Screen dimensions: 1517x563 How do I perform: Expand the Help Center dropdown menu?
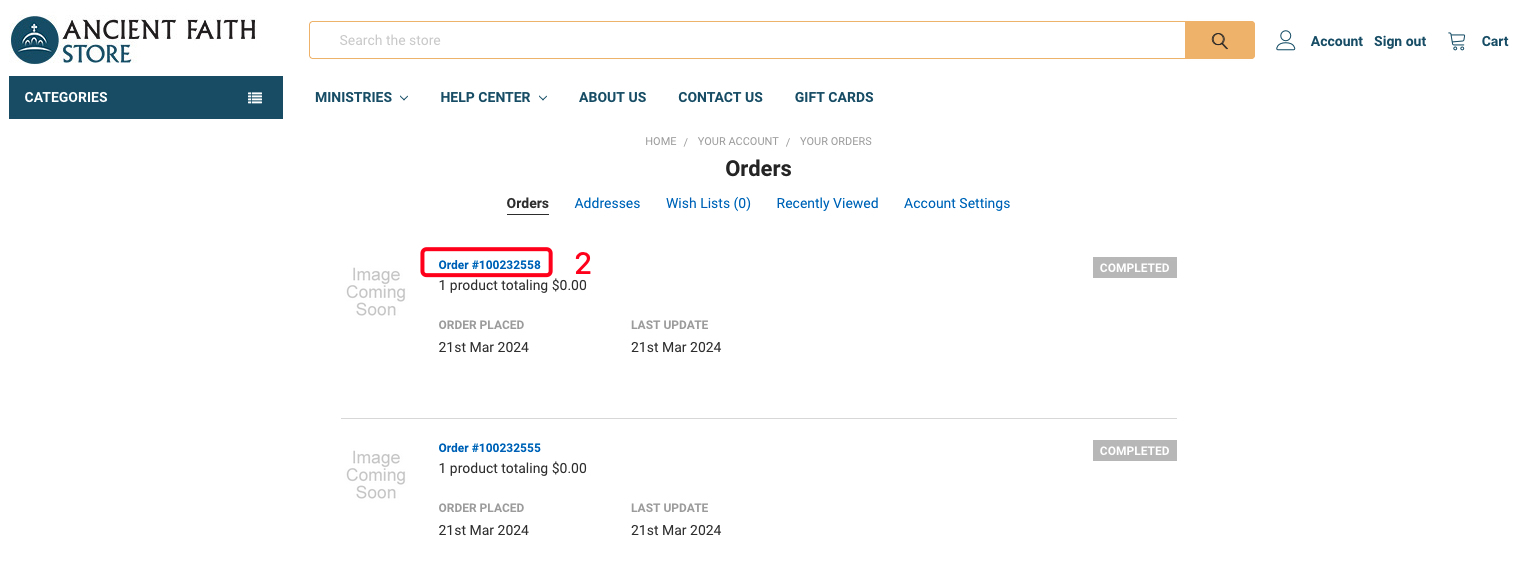[x=493, y=97]
